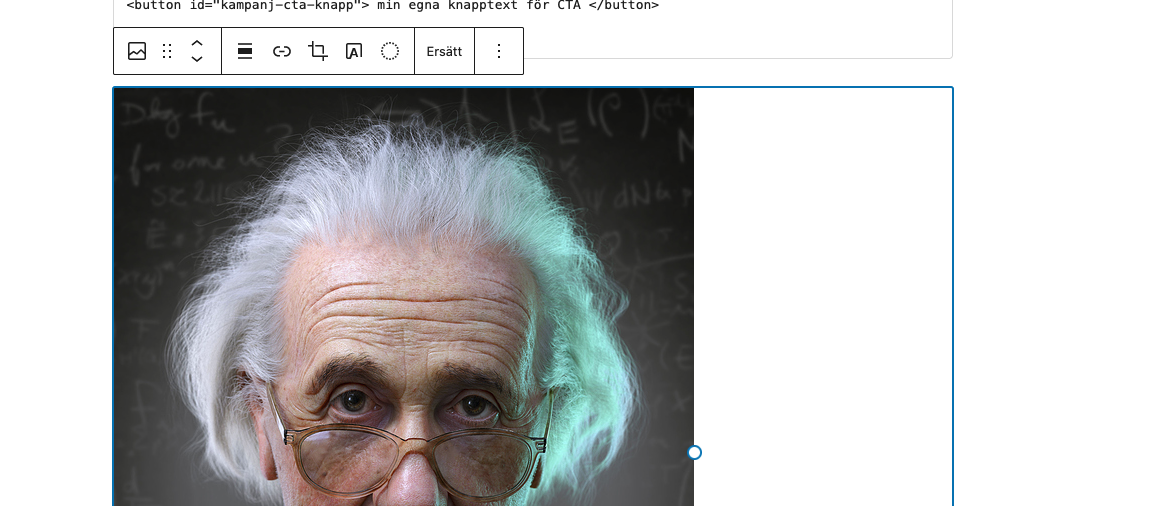Image resolution: width=1171 pixels, height=506 pixels.
Task: Open the block options three-dot menu
Action: click(499, 51)
